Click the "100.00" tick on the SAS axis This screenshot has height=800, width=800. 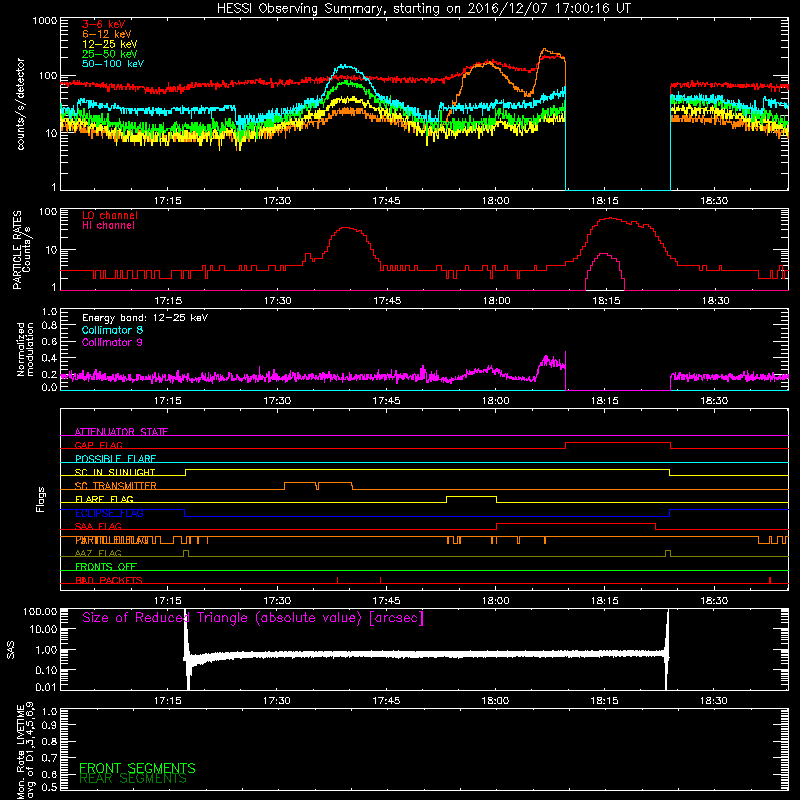pyautogui.click(x=40, y=611)
